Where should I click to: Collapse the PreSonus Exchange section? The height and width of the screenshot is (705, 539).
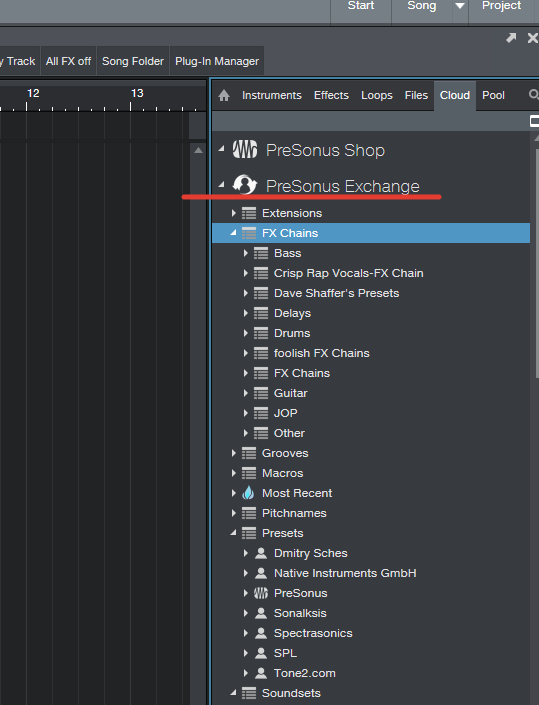click(x=221, y=184)
